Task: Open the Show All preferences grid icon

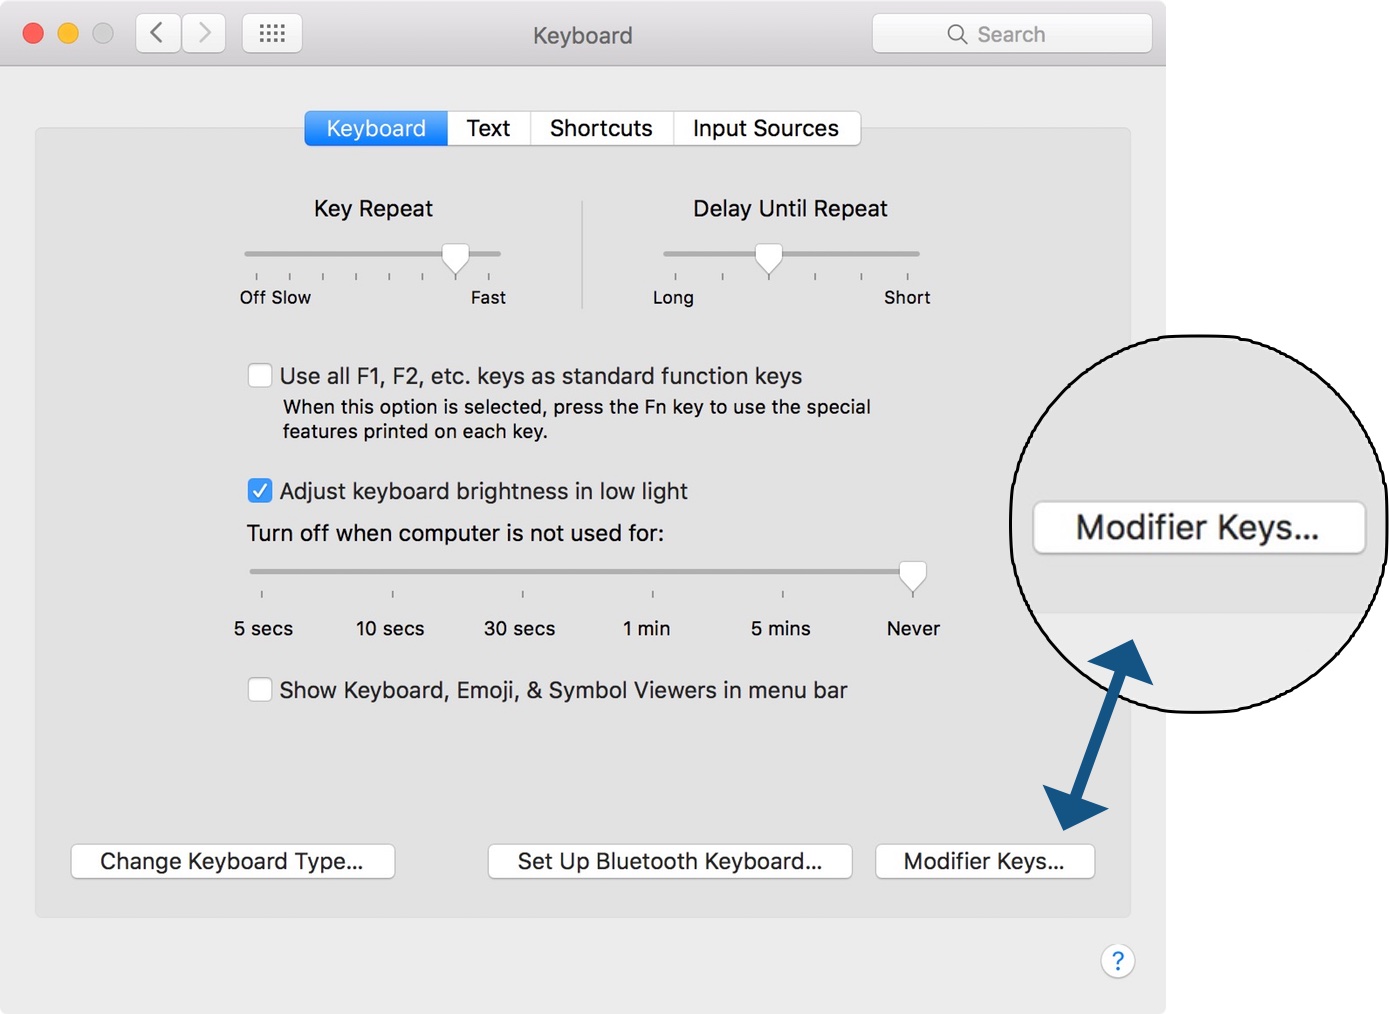Action: pos(271,32)
